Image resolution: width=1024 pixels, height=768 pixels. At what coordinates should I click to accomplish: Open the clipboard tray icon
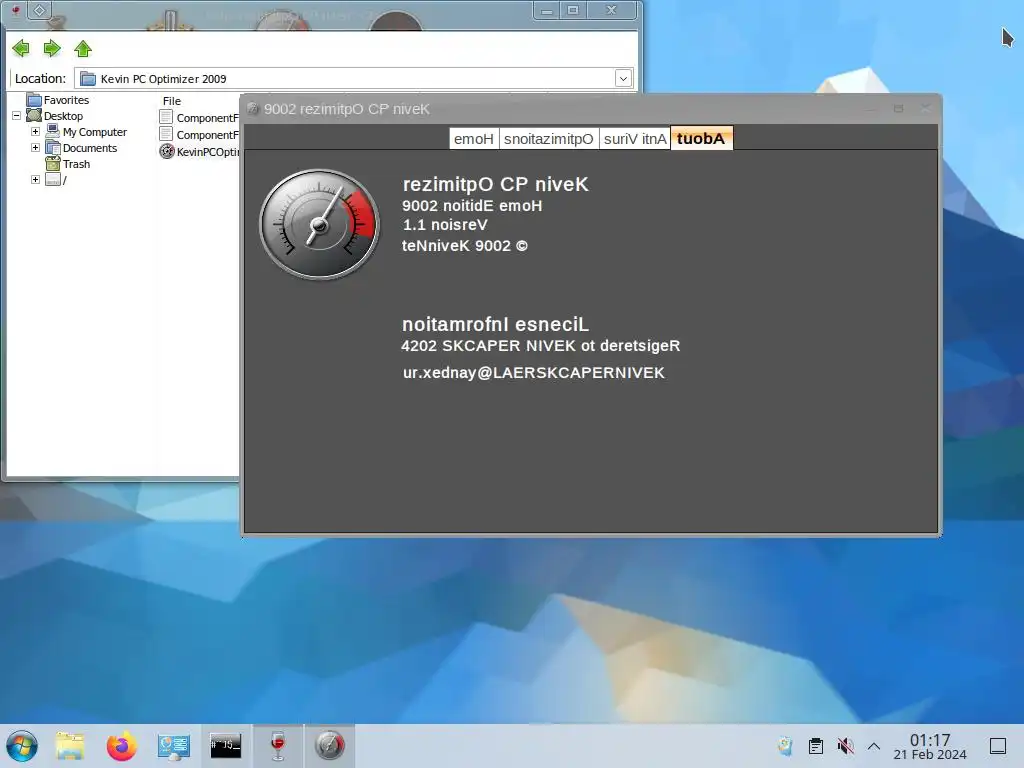(816, 746)
